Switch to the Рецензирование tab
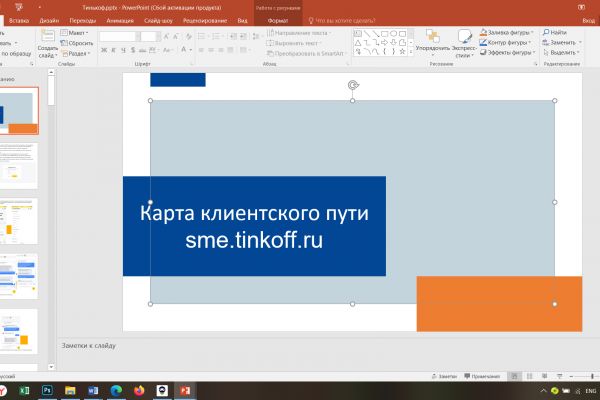 coord(205,21)
